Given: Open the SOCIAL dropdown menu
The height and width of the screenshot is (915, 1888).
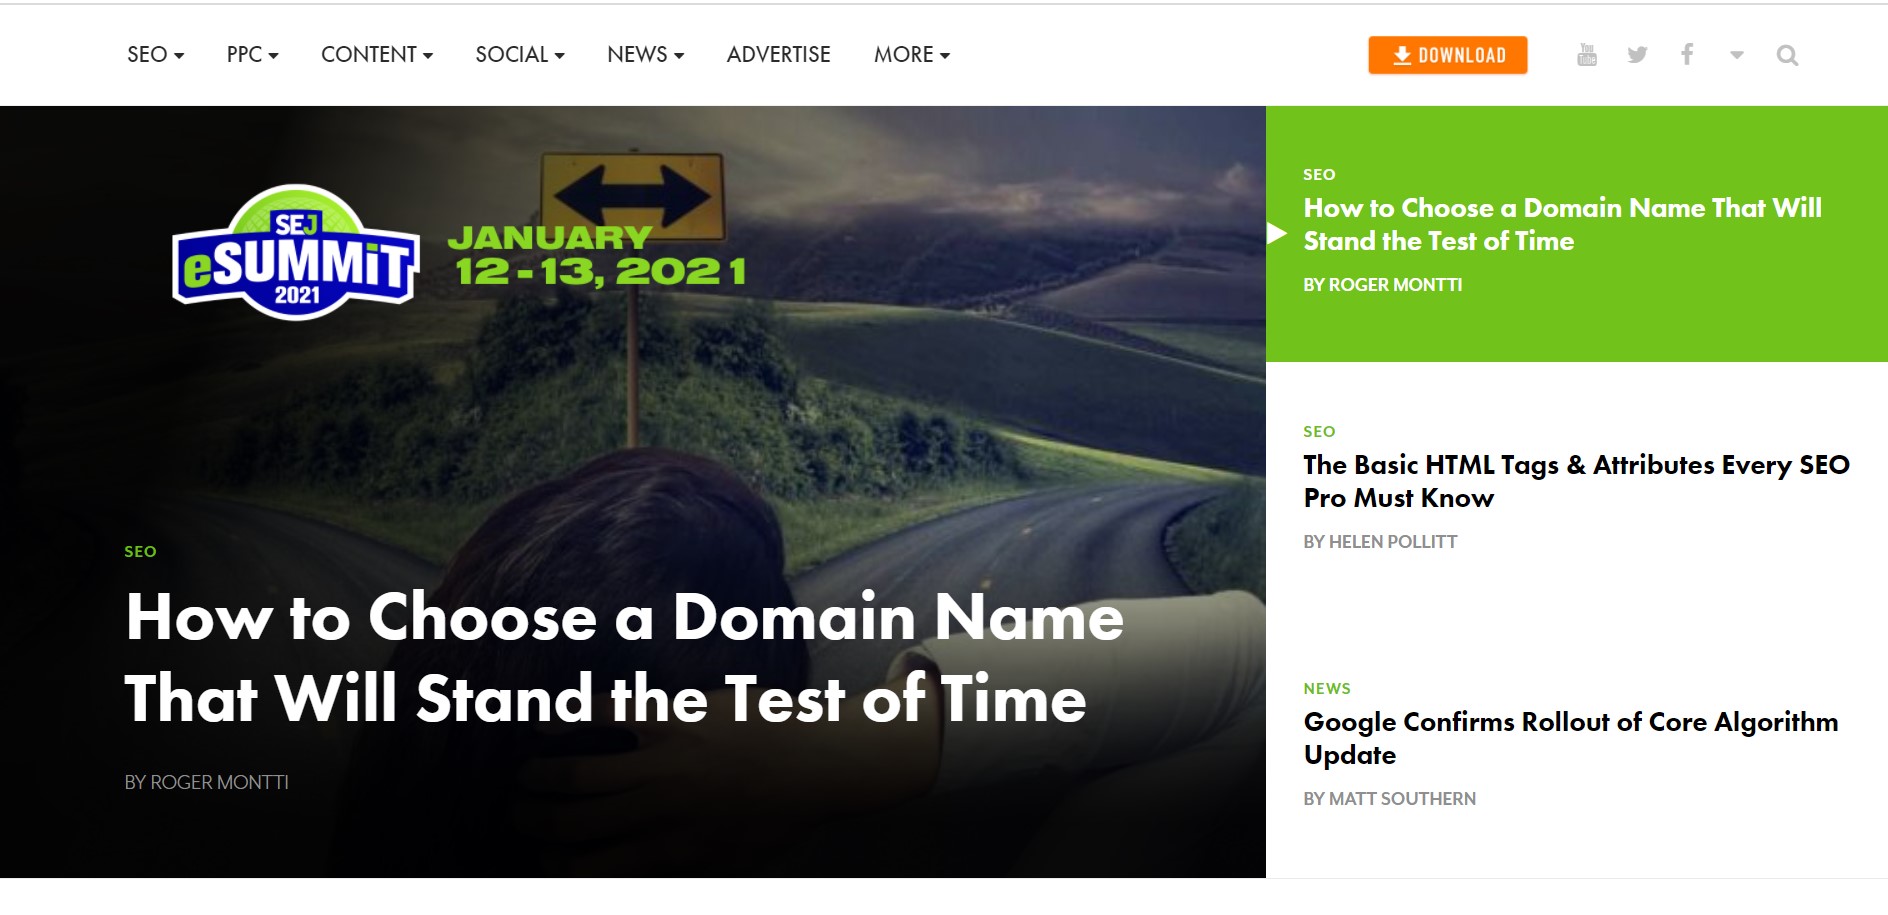Looking at the screenshot, I should [518, 55].
